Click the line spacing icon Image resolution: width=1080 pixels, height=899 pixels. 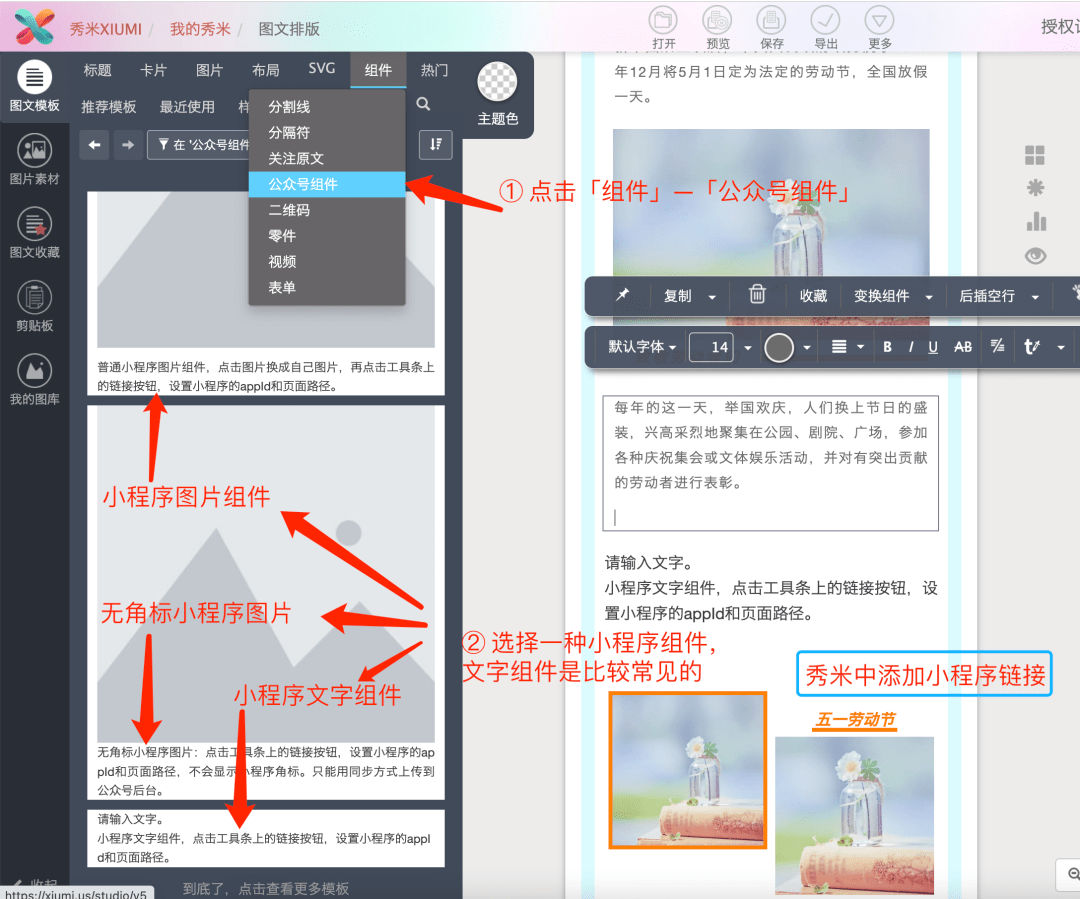(997, 347)
